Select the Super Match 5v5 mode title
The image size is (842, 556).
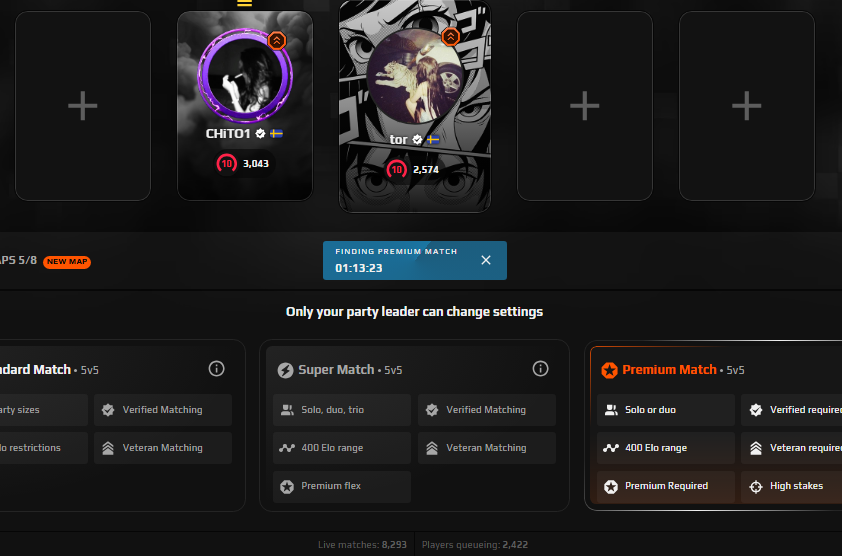(x=350, y=370)
